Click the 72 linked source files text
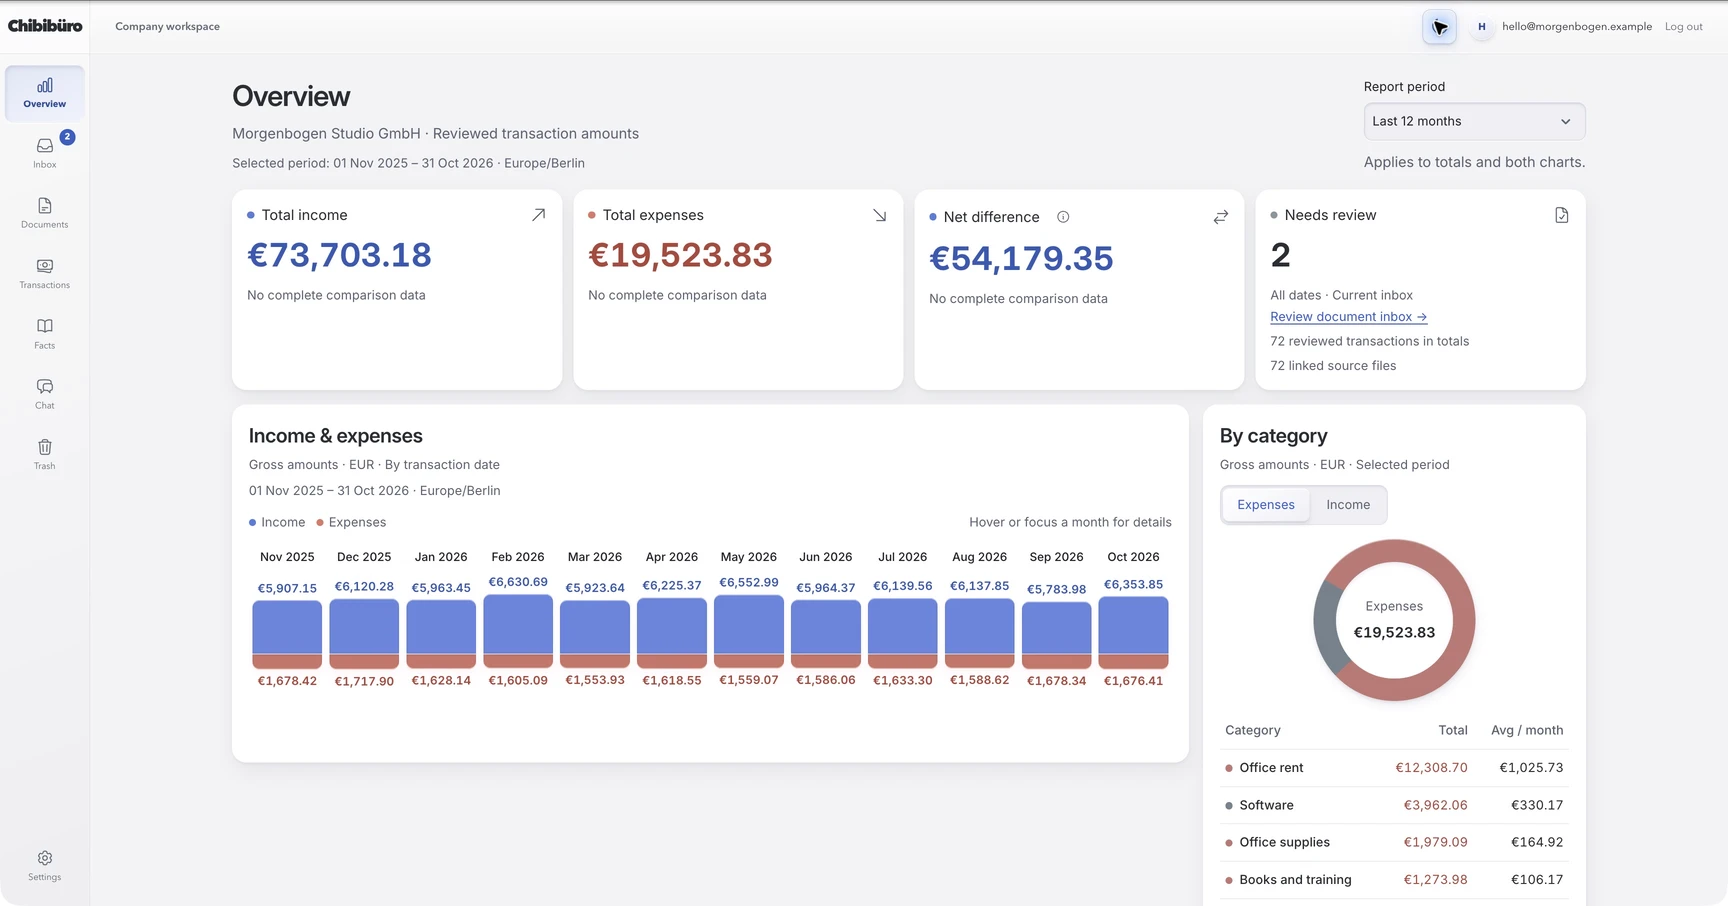The width and height of the screenshot is (1728, 906). (1333, 366)
